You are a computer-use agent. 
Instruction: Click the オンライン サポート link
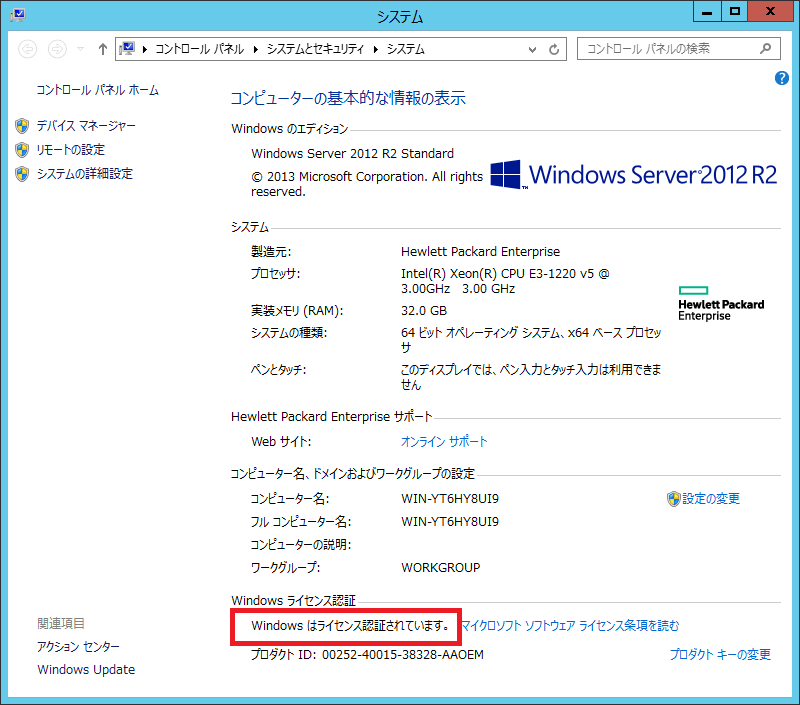coord(444,441)
